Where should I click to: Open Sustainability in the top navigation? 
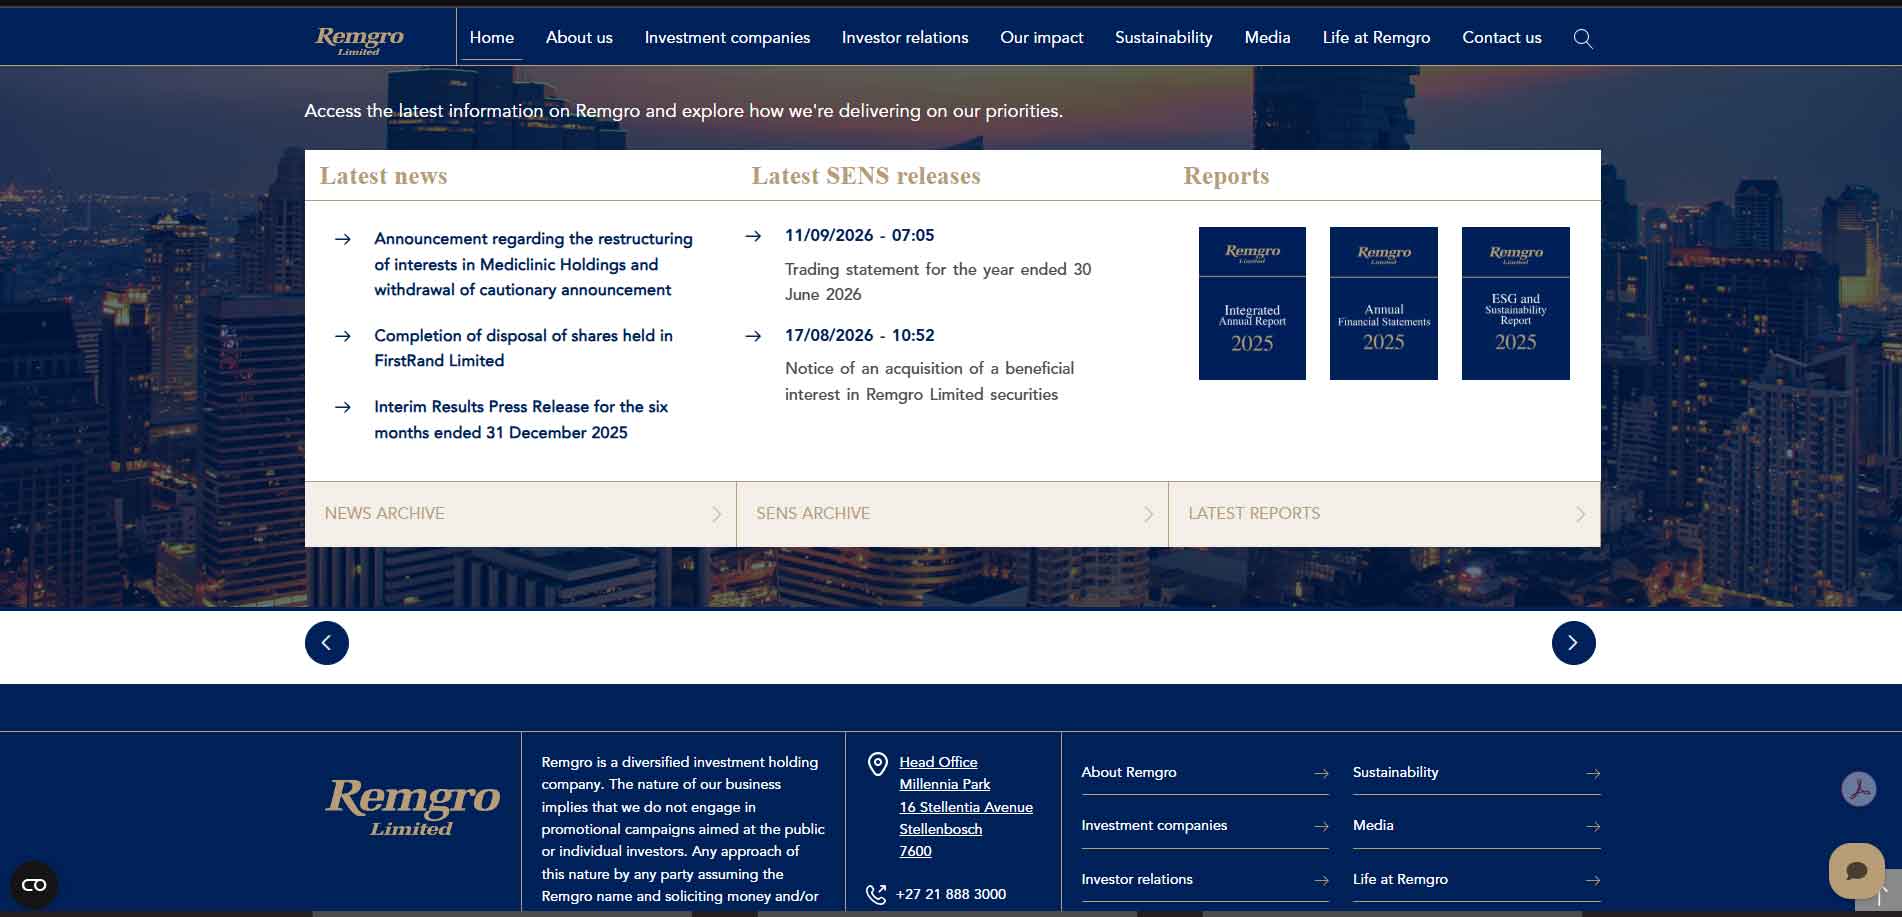[x=1164, y=38]
